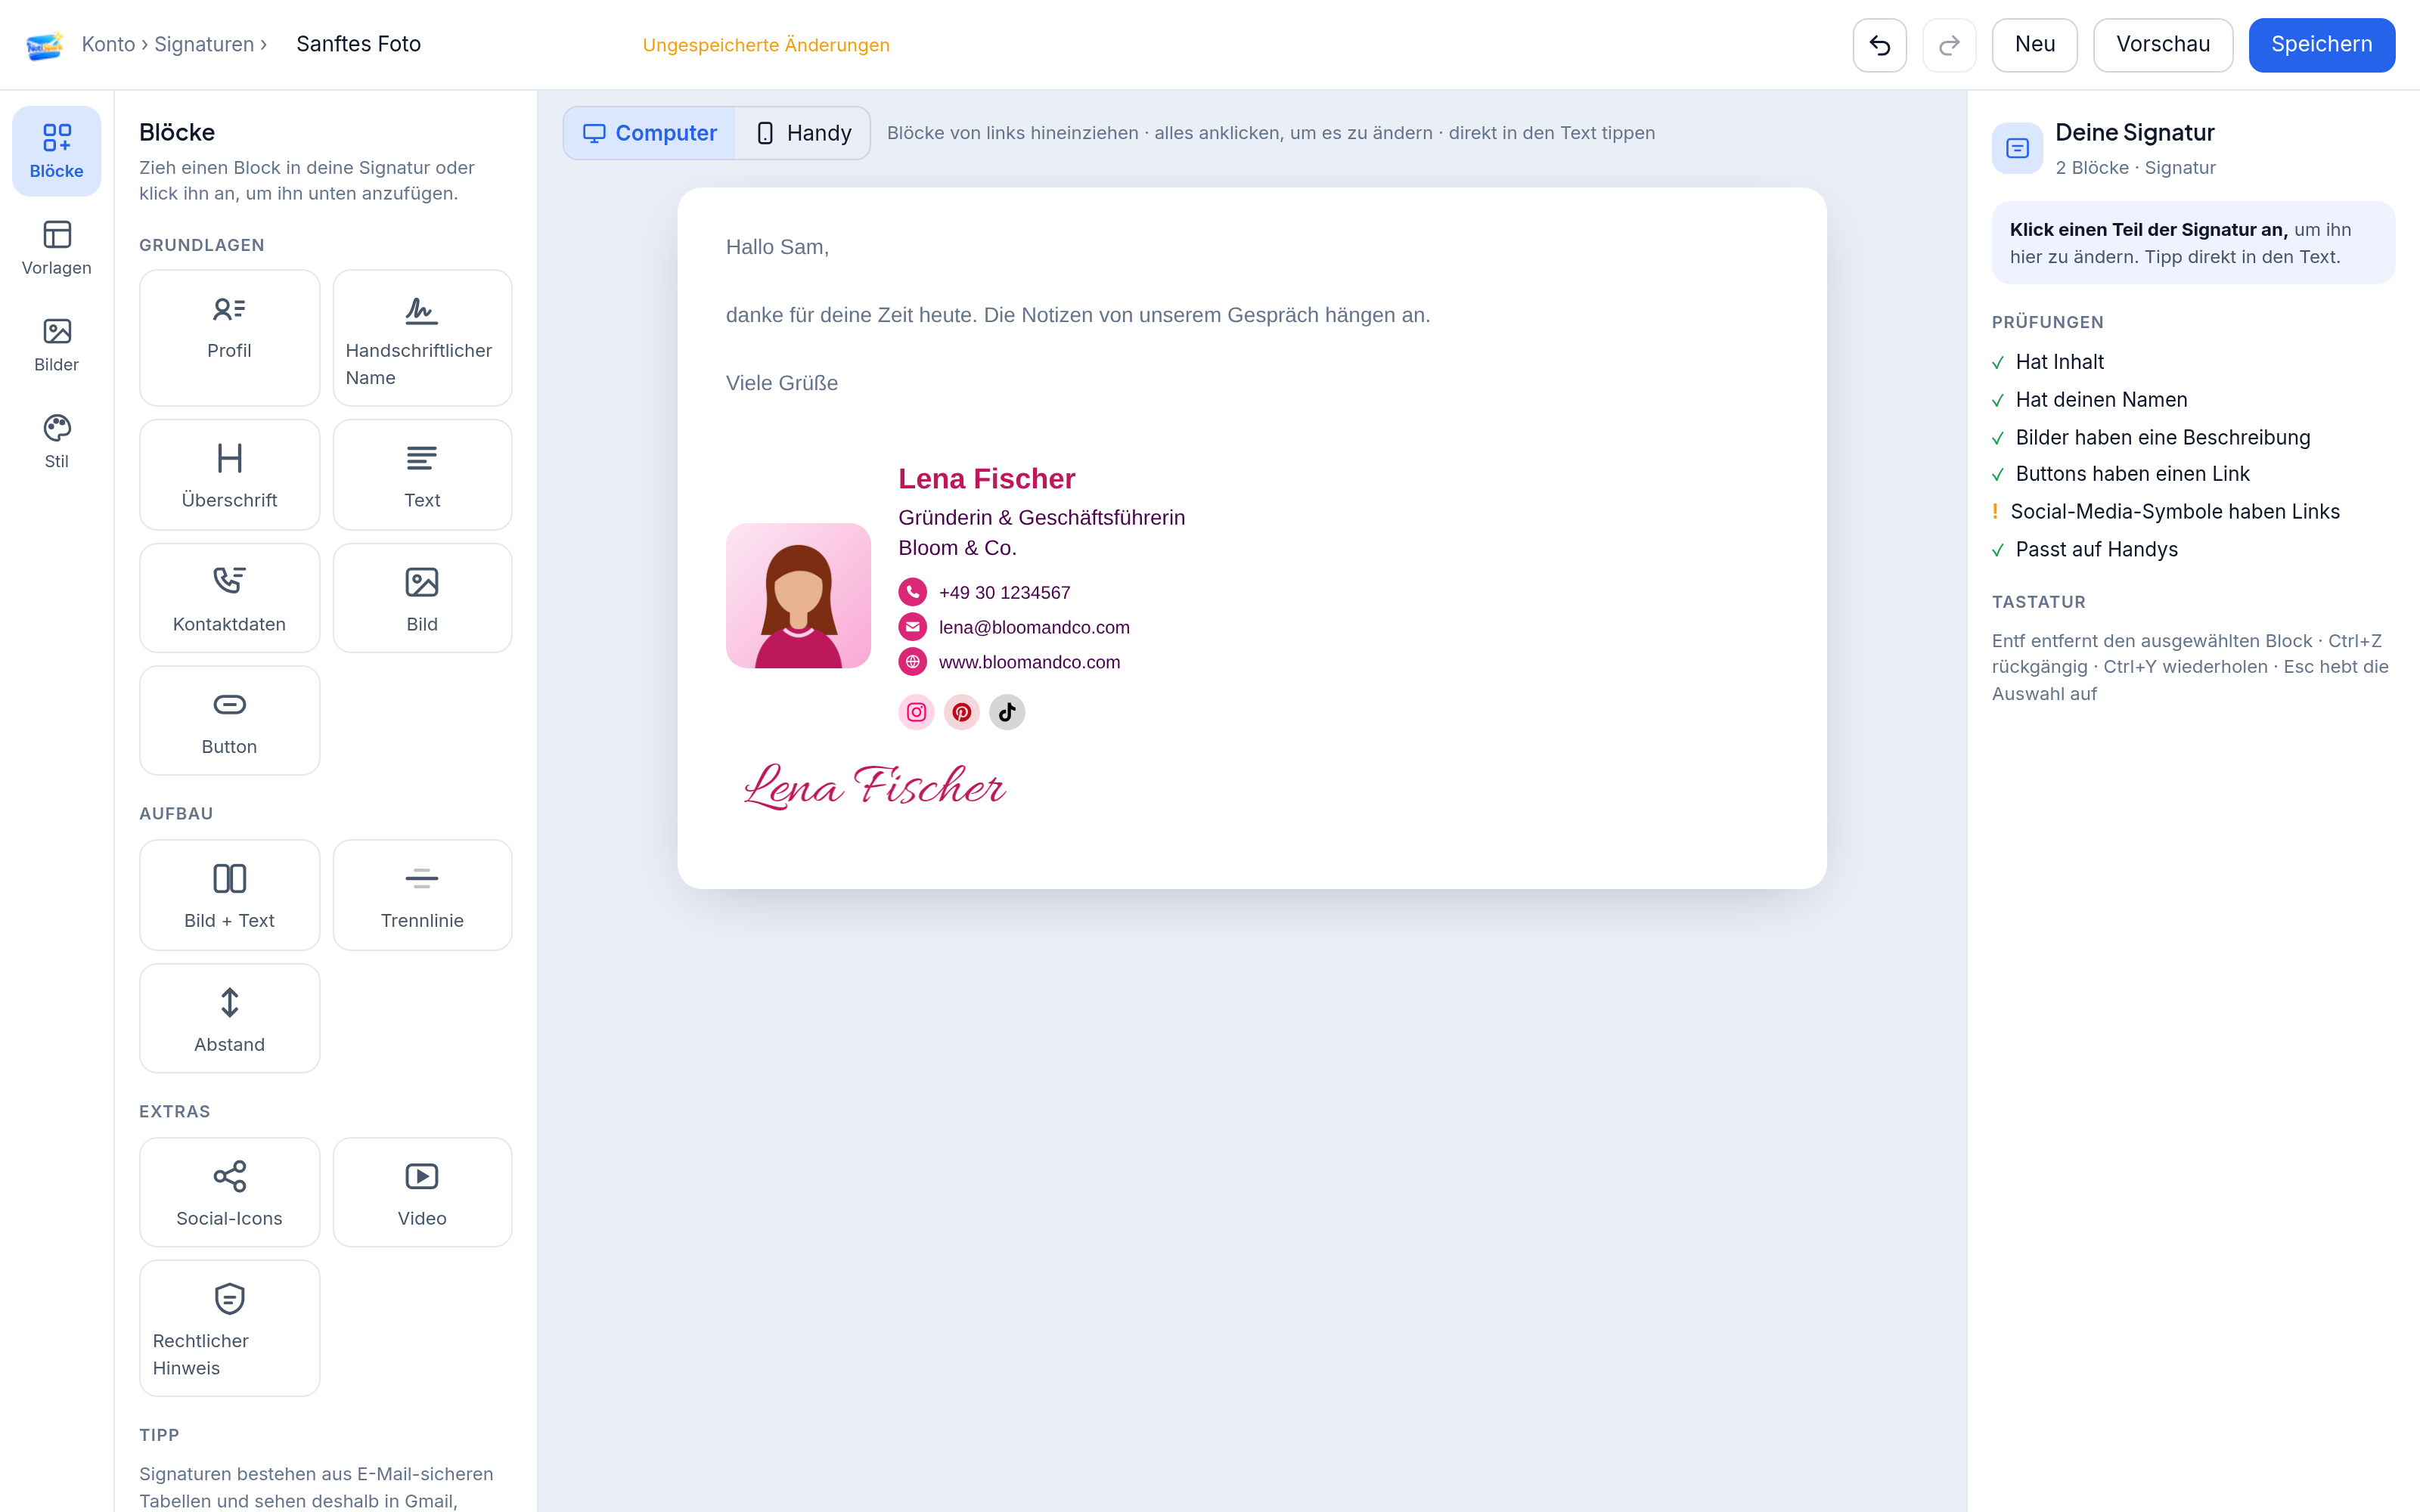Save with the Speichern button
Viewport: 2420px width, 1512px height.
point(2321,45)
